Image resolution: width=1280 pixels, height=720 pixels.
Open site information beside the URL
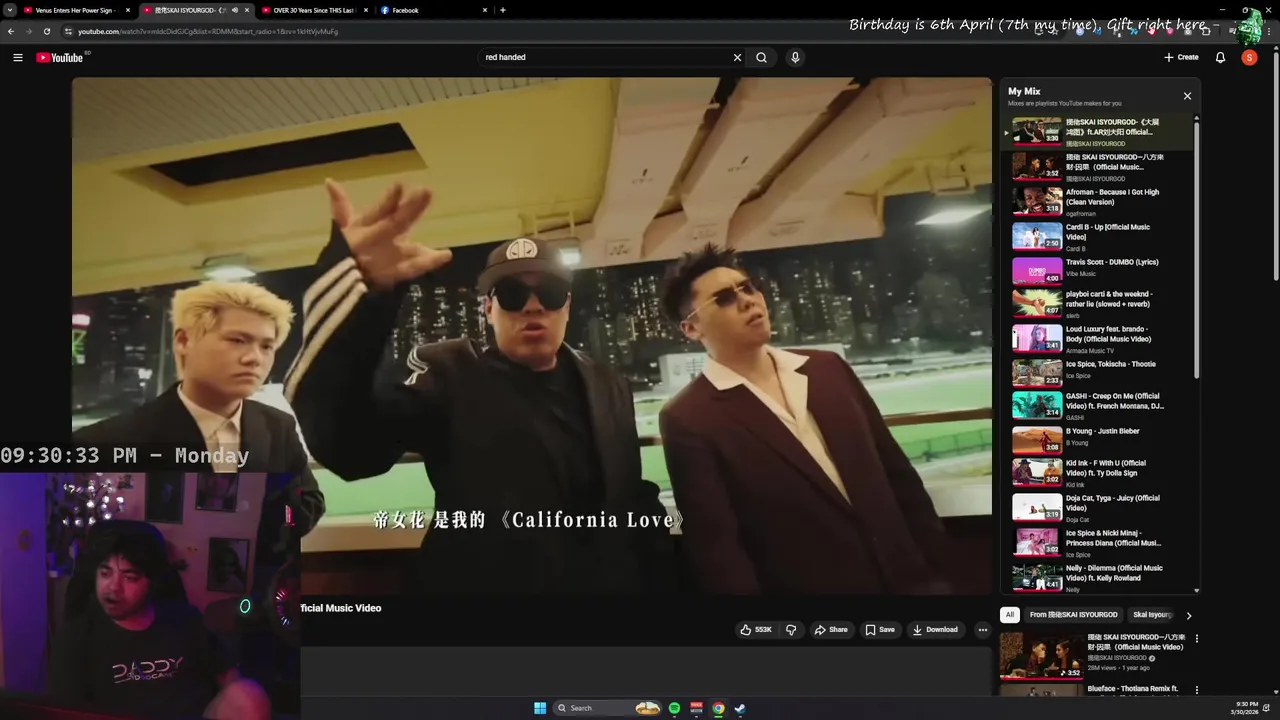(68, 31)
